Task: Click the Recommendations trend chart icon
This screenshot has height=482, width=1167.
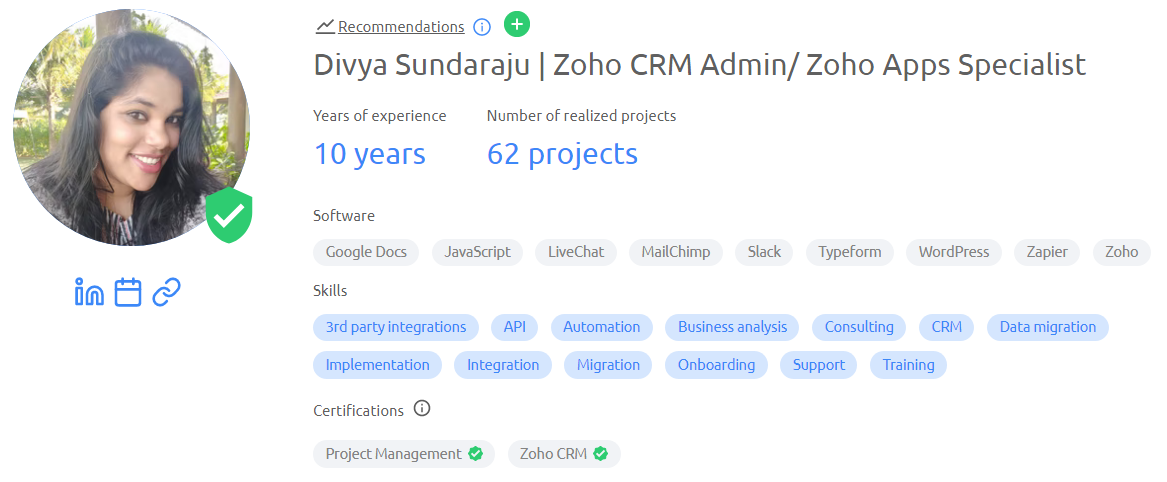Action: [x=325, y=27]
